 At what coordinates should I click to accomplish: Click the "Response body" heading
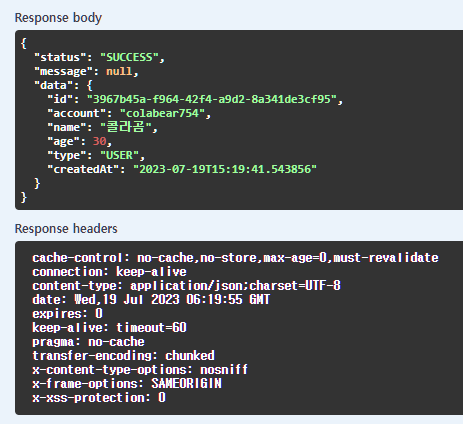[x=58, y=18]
